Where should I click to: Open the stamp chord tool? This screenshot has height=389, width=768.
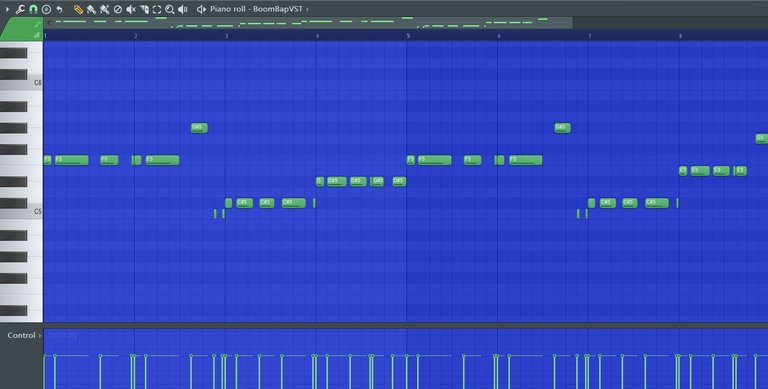tap(46, 9)
